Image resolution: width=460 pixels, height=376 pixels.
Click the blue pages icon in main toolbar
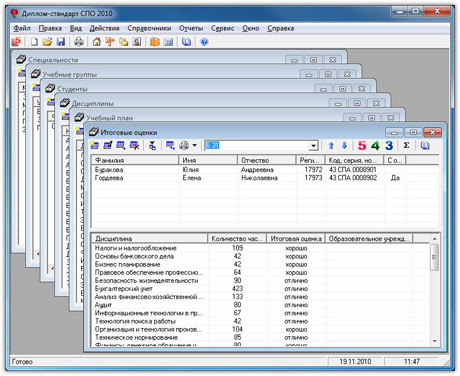[x=186, y=42]
